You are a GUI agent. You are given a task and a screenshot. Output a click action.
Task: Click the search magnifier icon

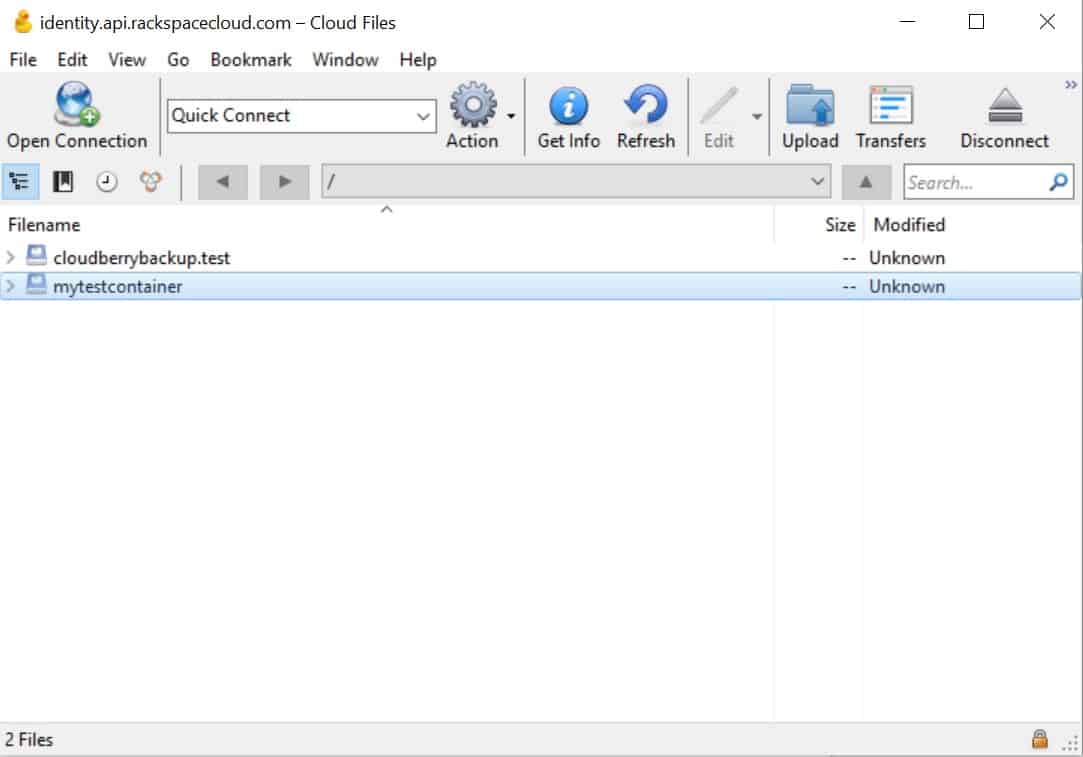1059,182
